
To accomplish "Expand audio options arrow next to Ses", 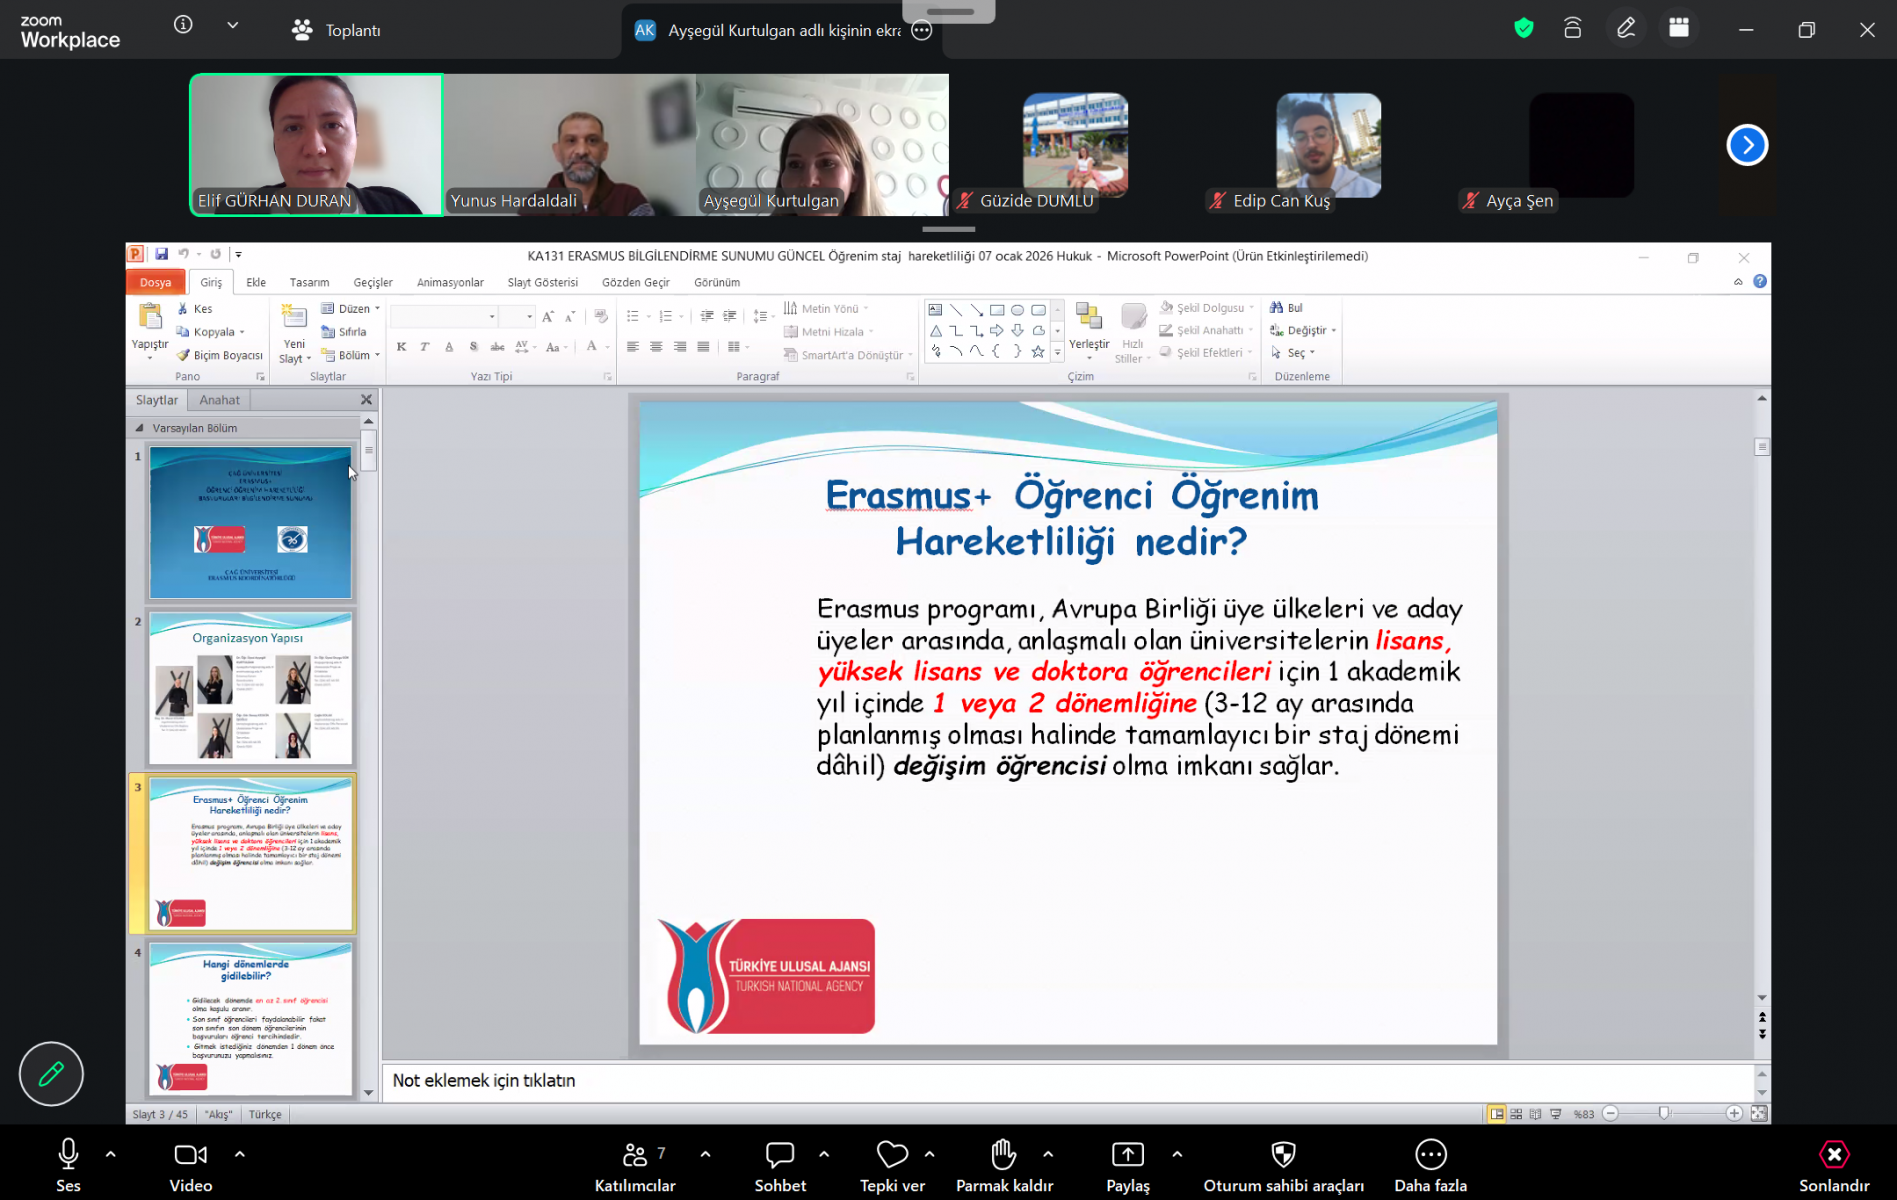I will (x=111, y=1154).
